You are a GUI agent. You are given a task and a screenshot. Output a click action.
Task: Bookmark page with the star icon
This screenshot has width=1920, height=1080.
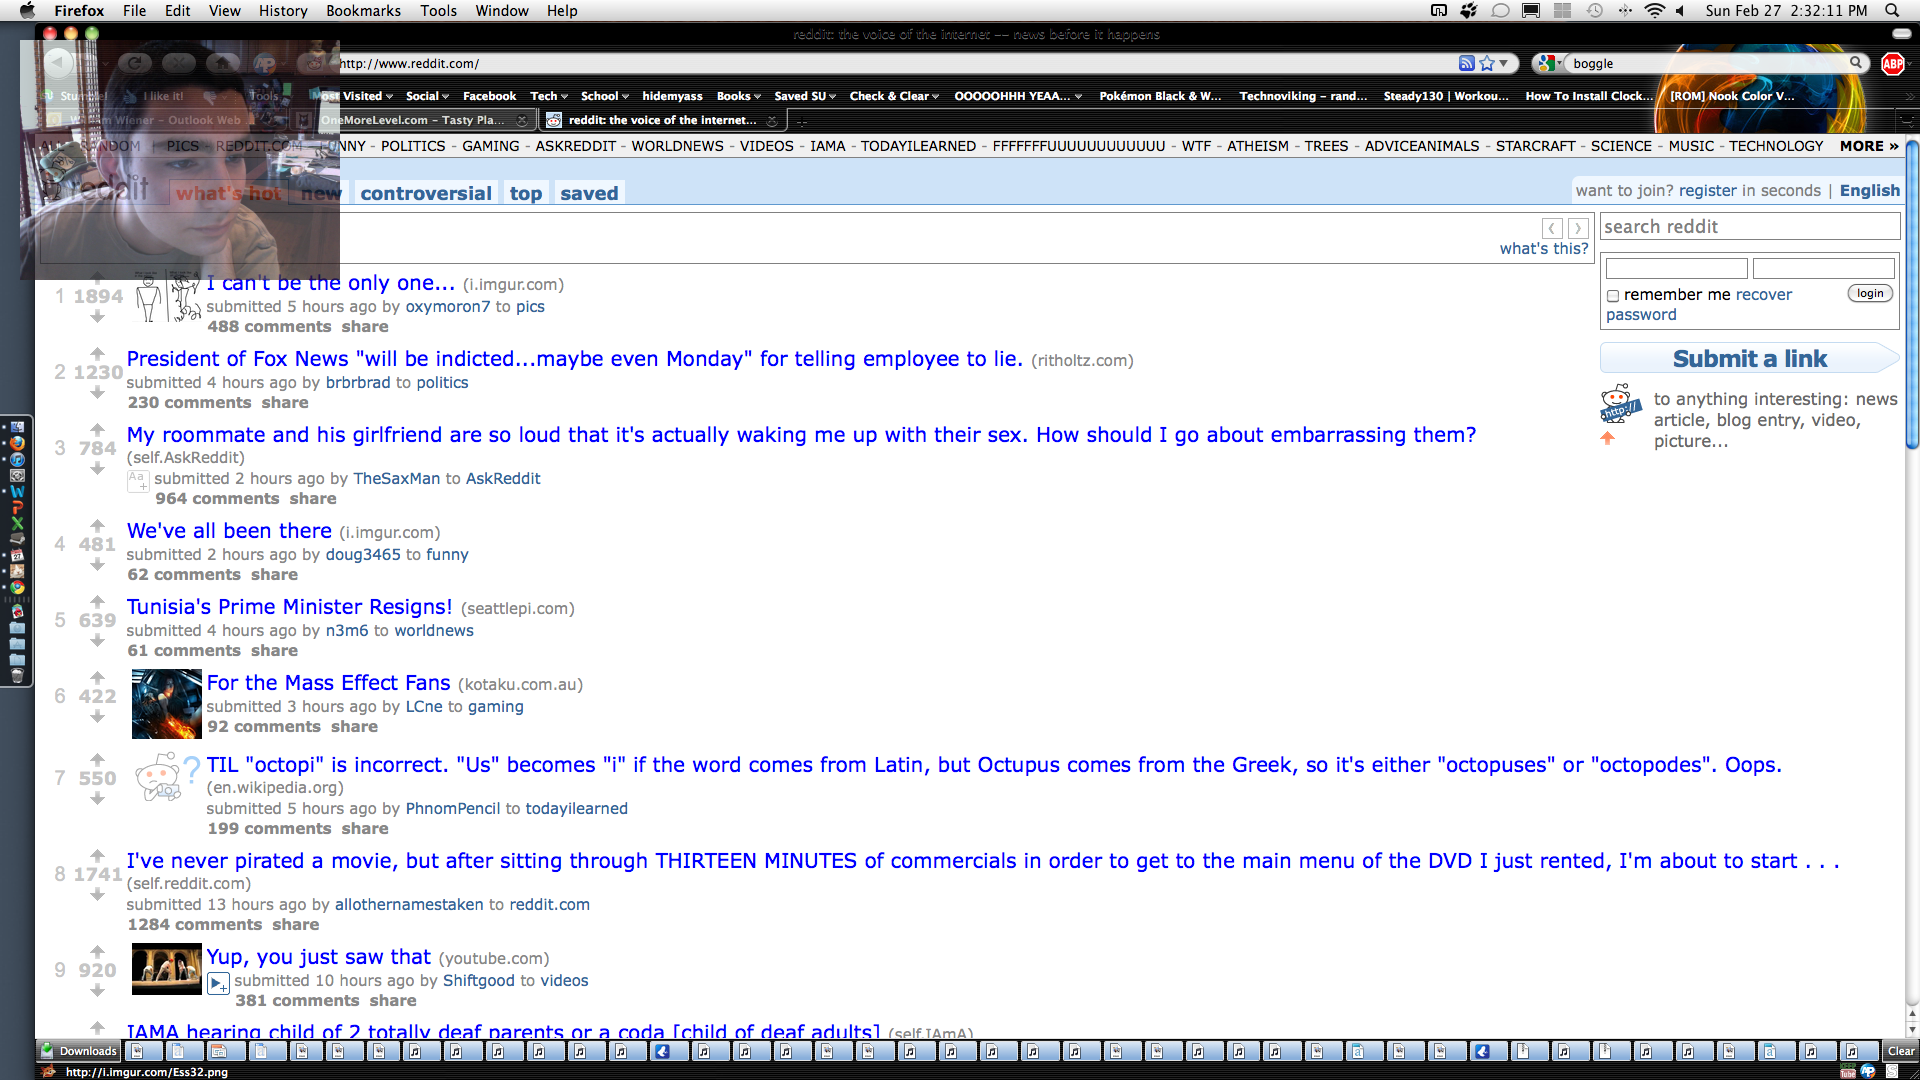pyautogui.click(x=1487, y=63)
